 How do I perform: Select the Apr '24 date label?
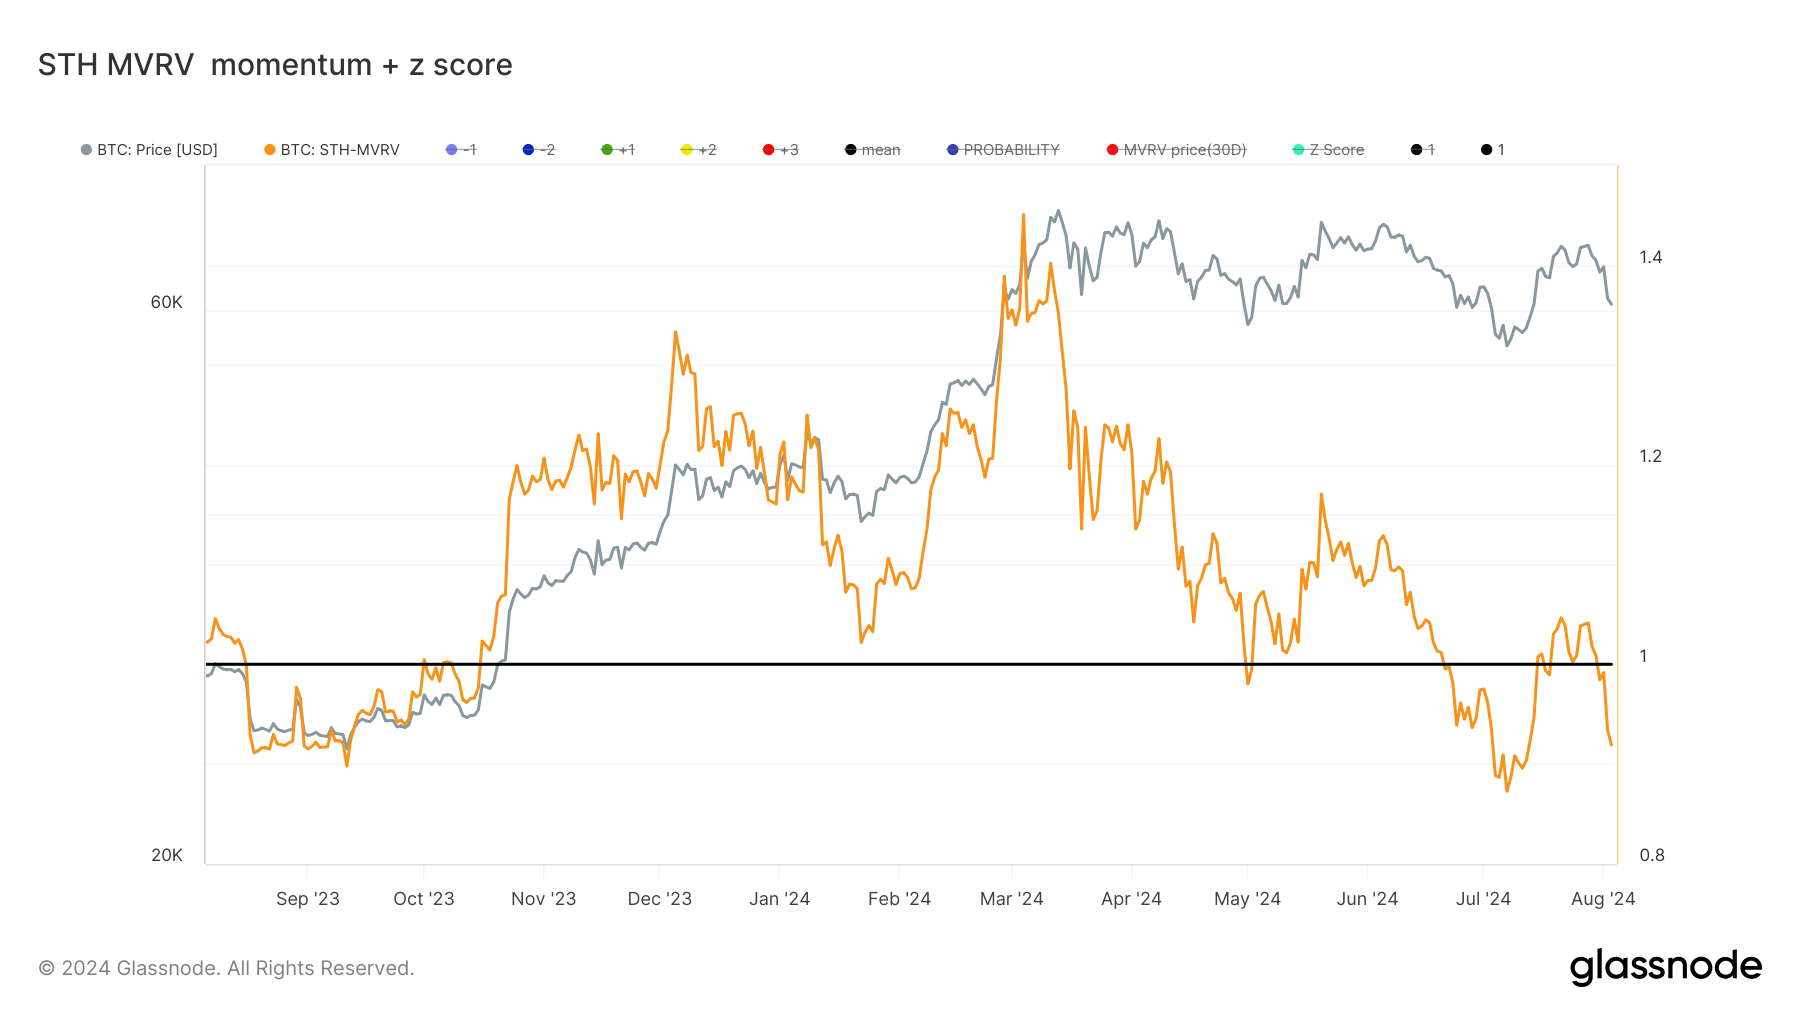click(1132, 899)
